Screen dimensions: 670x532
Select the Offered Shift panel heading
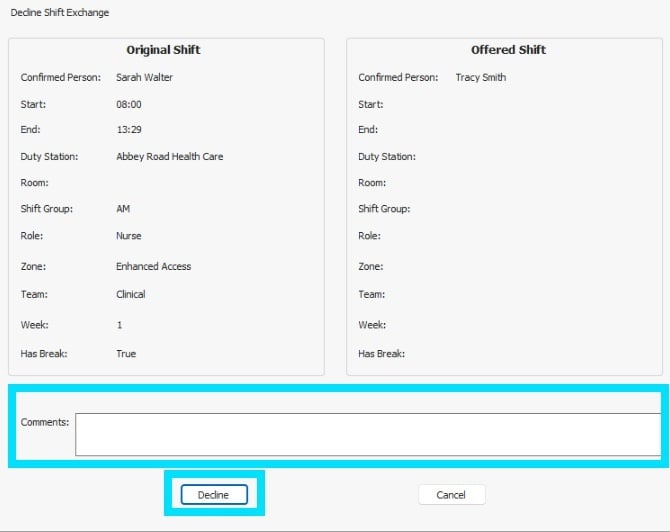tap(508, 50)
